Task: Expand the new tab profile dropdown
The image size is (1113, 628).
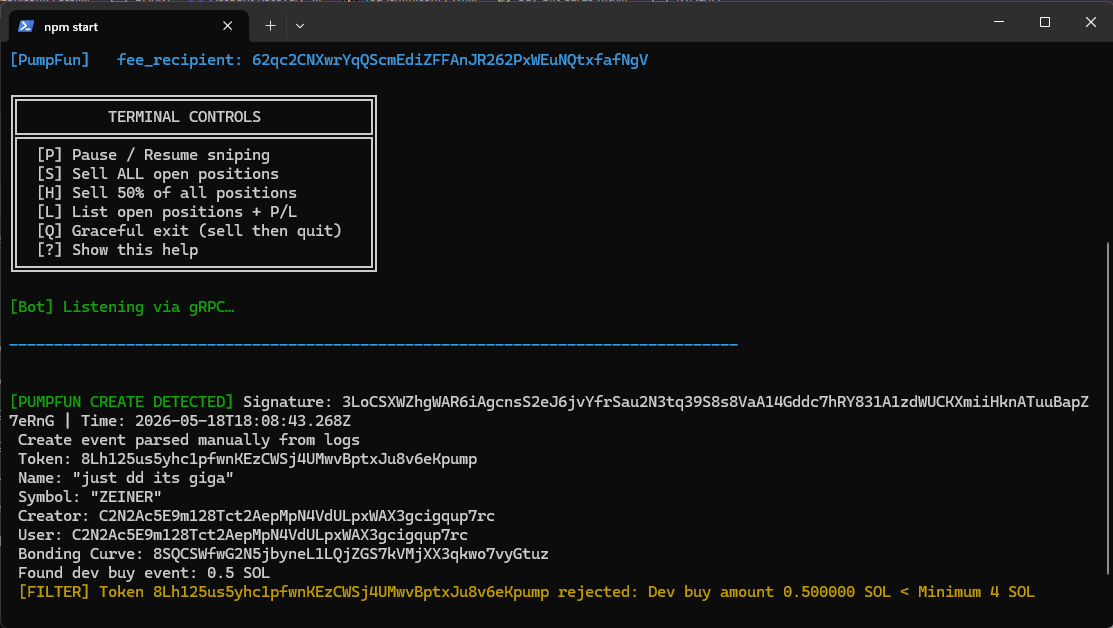Action: click(x=300, y=26)
